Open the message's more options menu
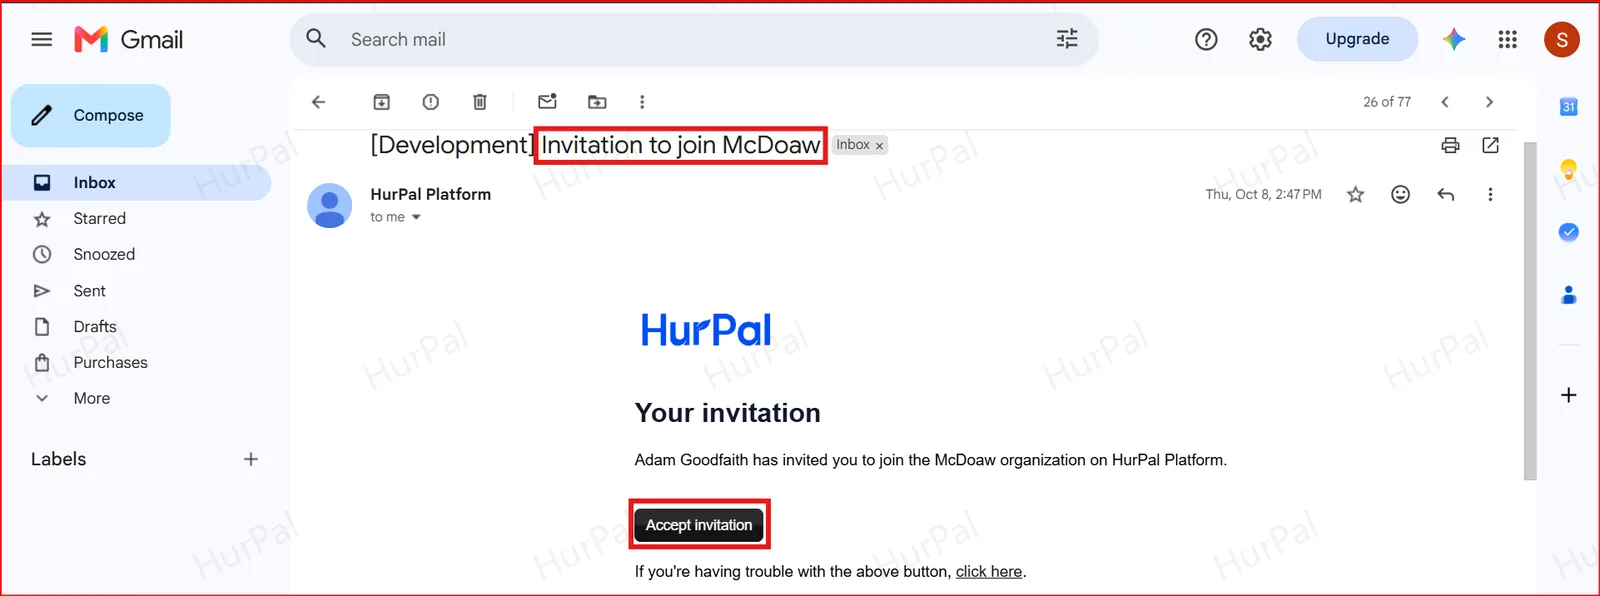Image resolution: width=1600 pixels, height=596 pixels. pyautogui.click(x=1490, y=194)
